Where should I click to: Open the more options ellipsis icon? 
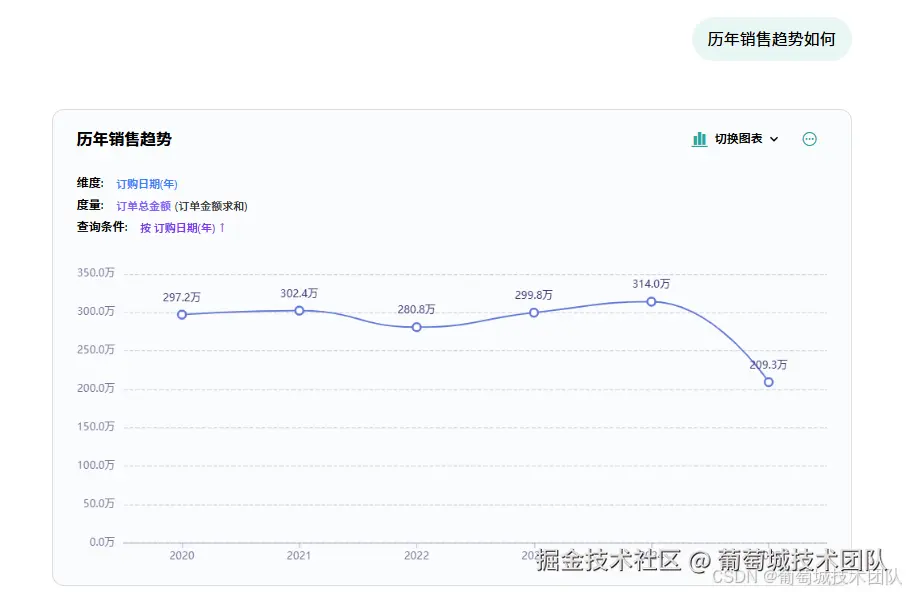[809, 139]
